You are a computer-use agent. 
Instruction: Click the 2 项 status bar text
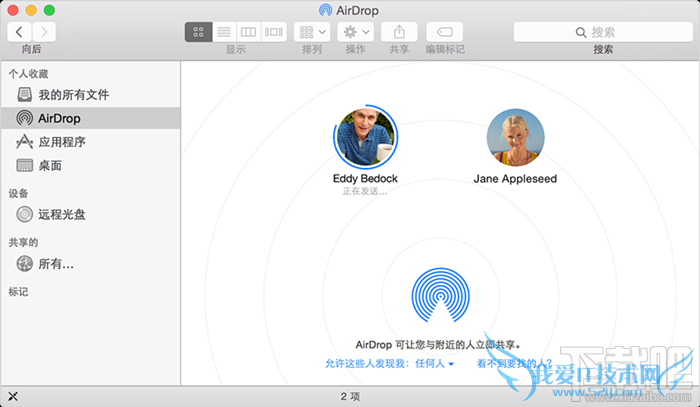click(350, 396)
